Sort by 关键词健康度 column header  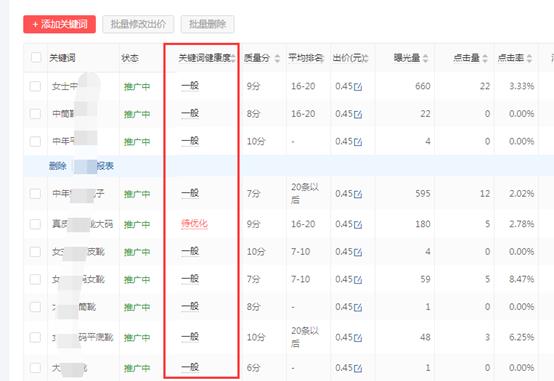(207, 58)
